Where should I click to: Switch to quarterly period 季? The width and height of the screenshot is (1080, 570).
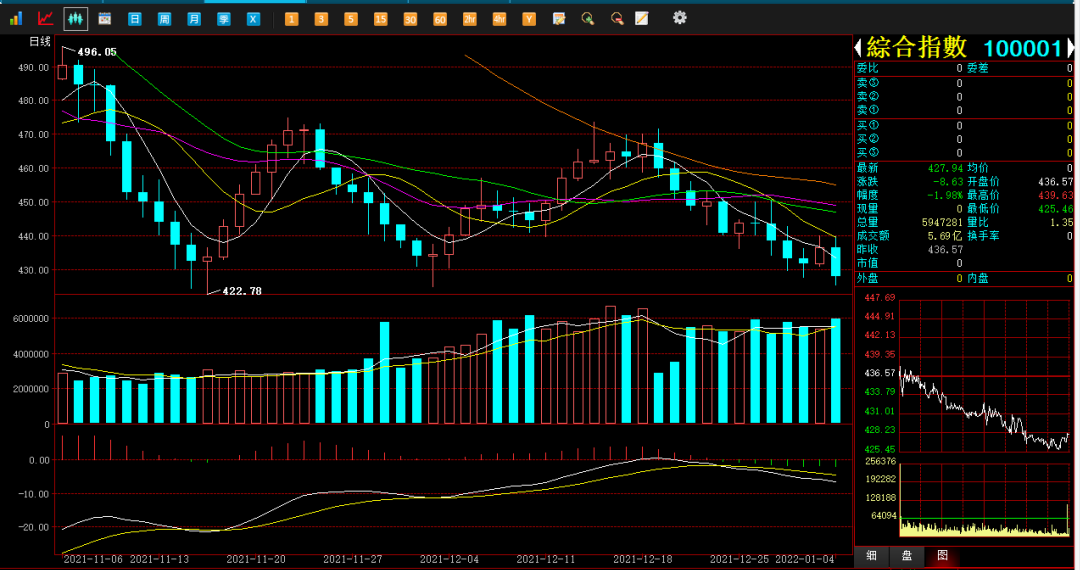(223, 19)
